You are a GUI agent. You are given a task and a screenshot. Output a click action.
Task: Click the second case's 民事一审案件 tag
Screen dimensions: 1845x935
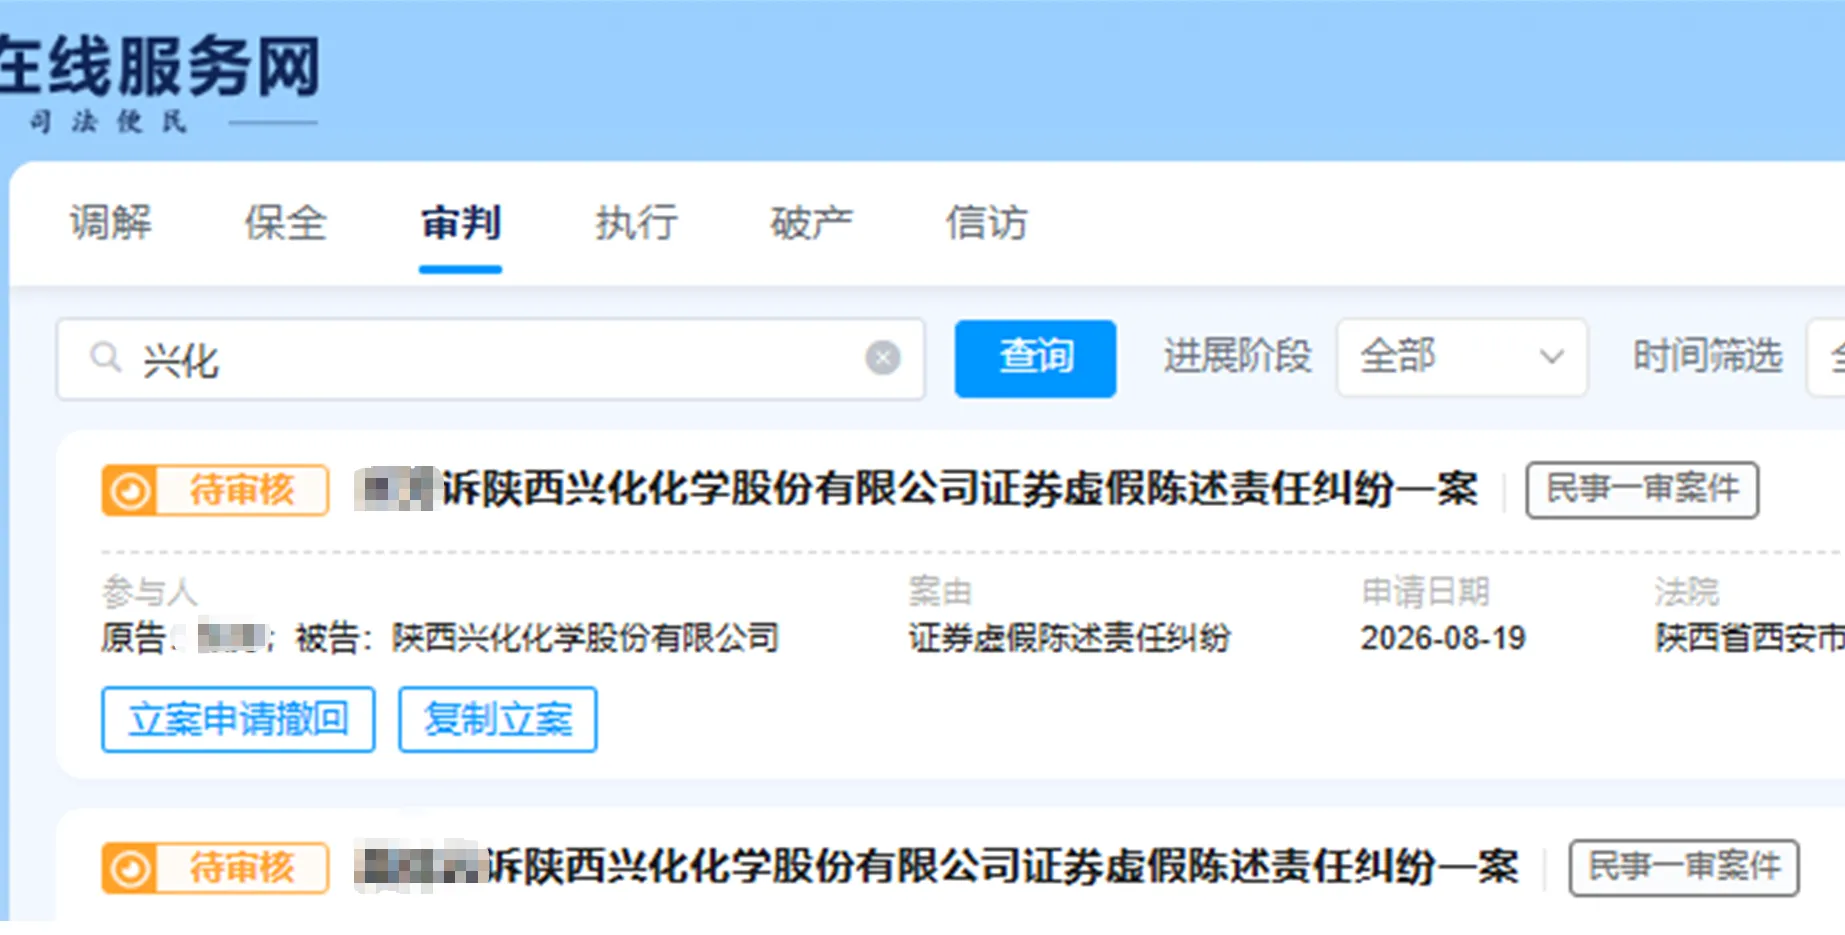point(1684,867)
